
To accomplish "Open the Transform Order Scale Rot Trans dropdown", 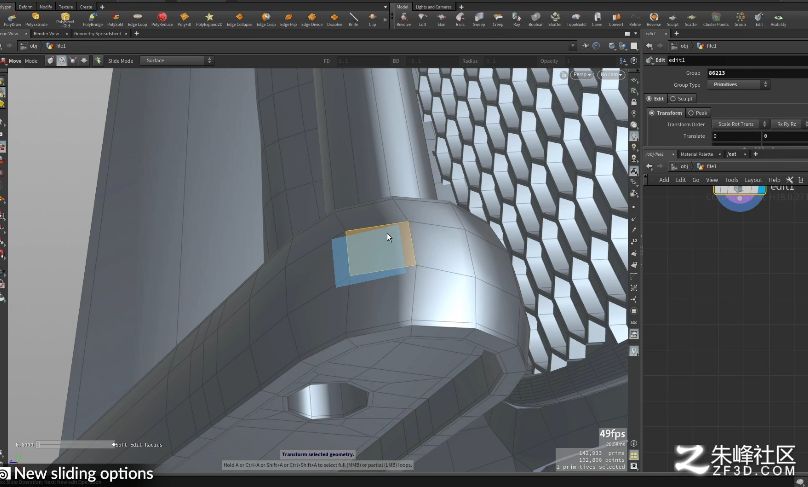I will (739, 124).
